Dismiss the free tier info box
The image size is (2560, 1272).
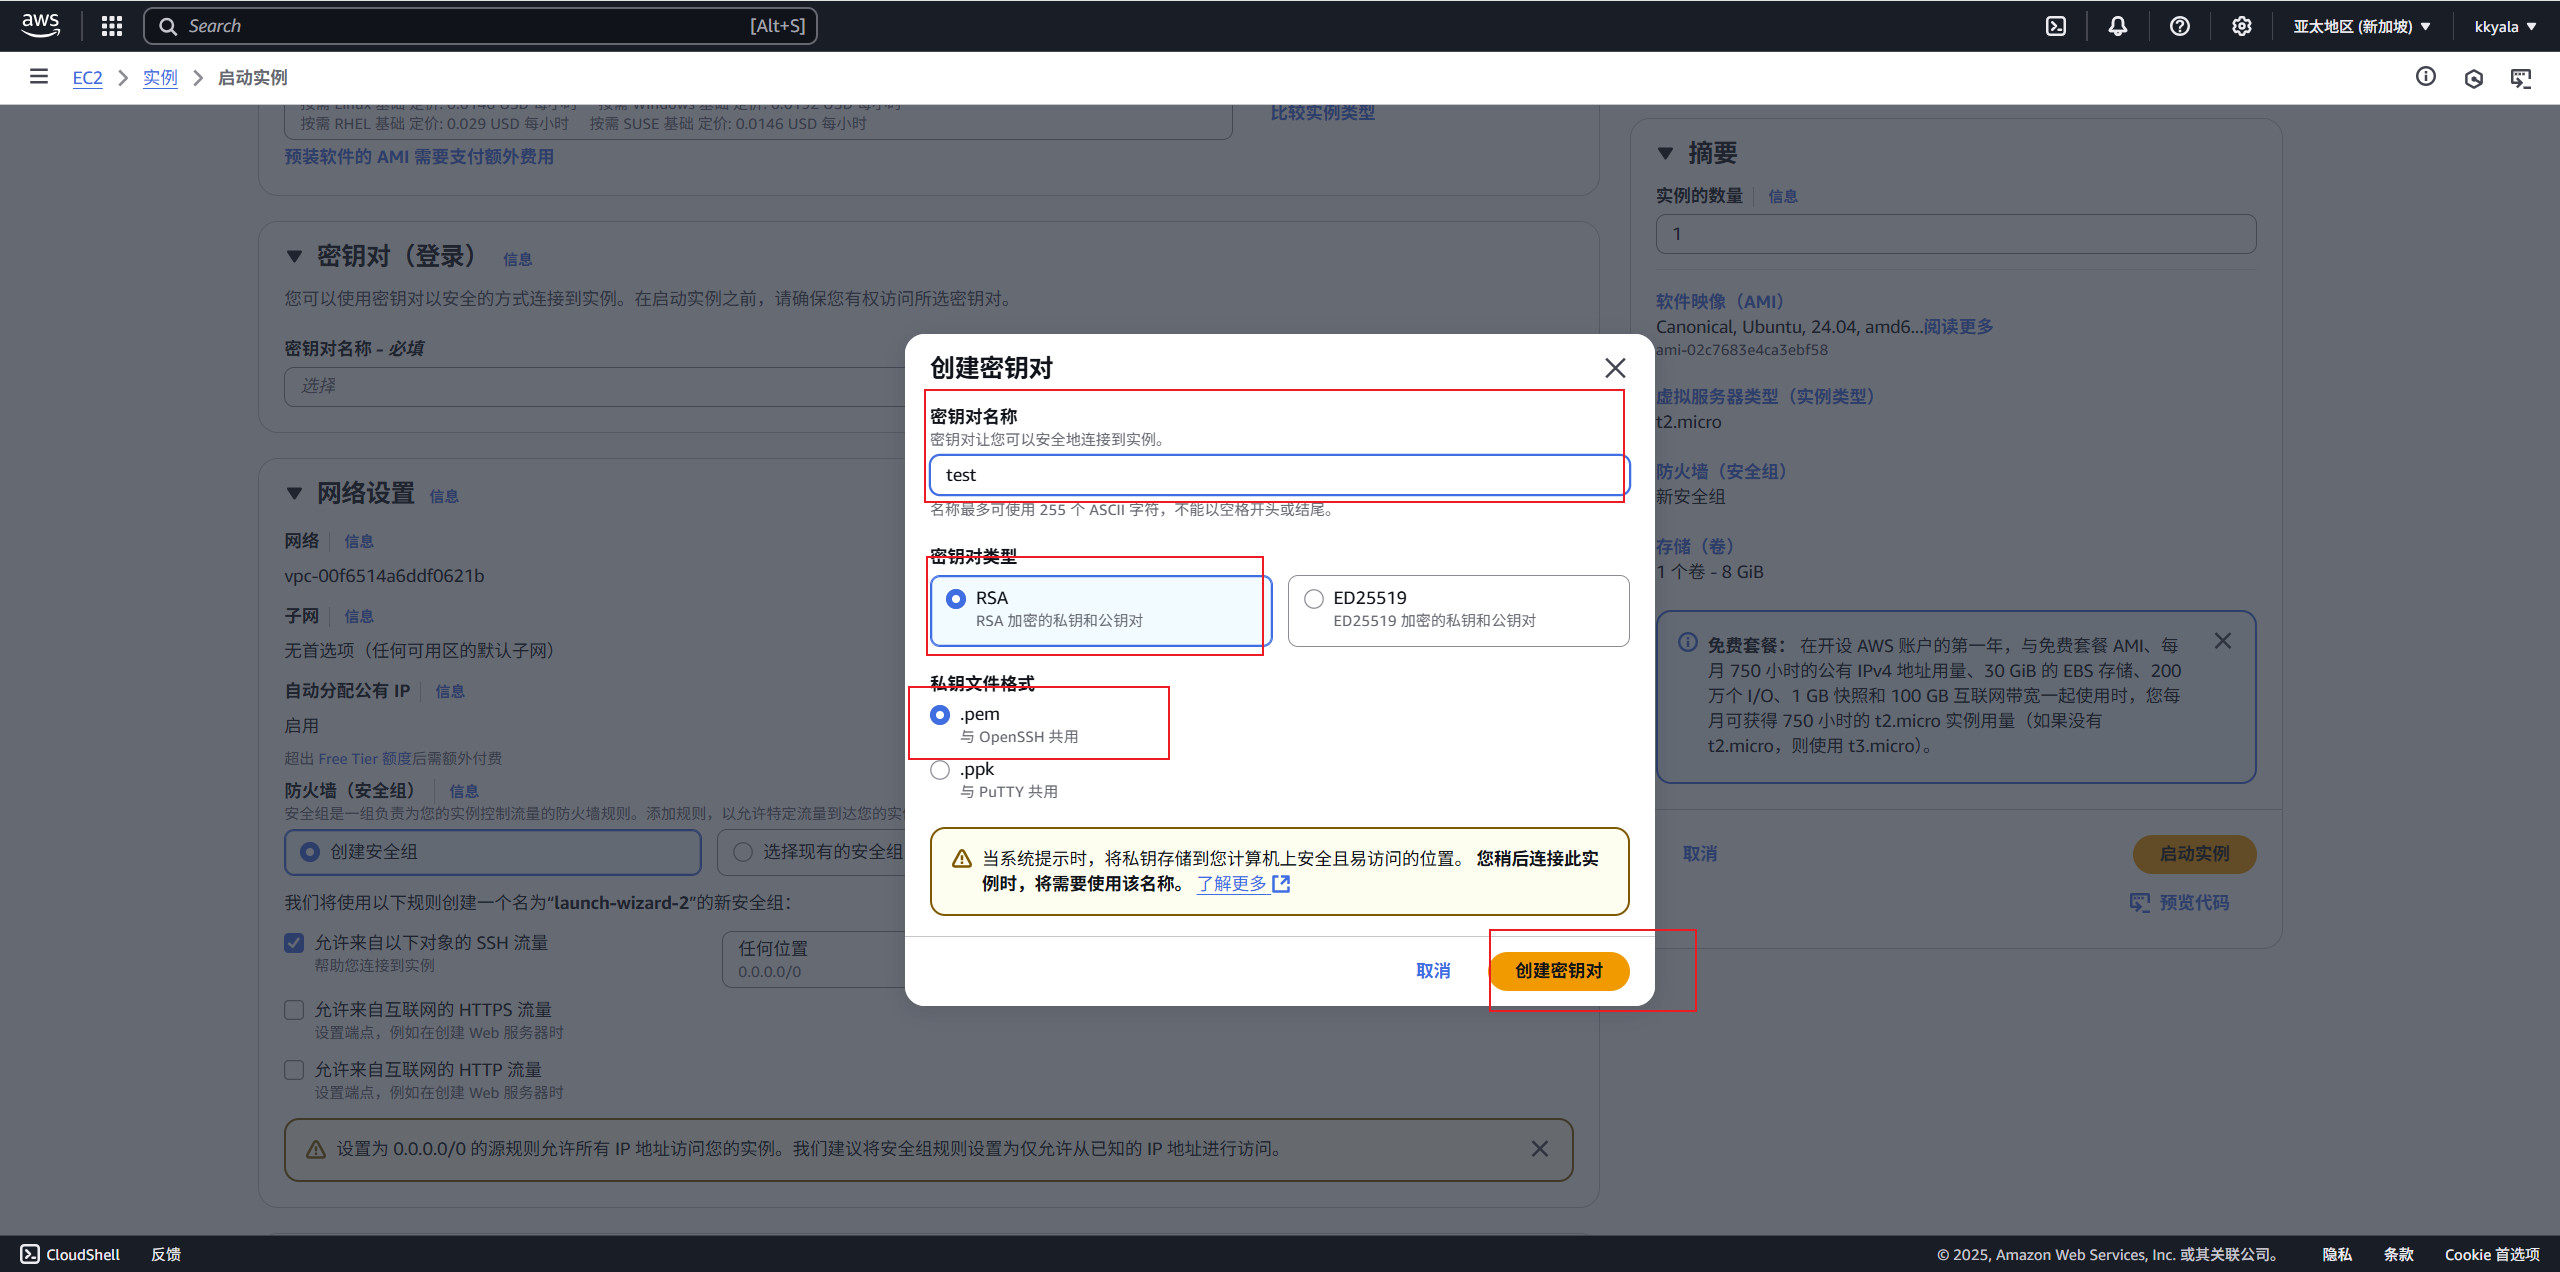[x=2223, y=641]
